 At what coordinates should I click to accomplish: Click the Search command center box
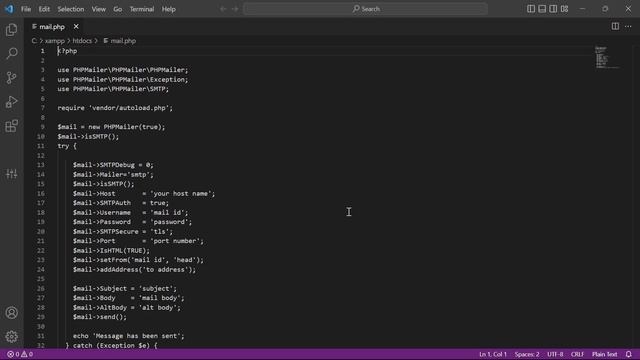365,9
